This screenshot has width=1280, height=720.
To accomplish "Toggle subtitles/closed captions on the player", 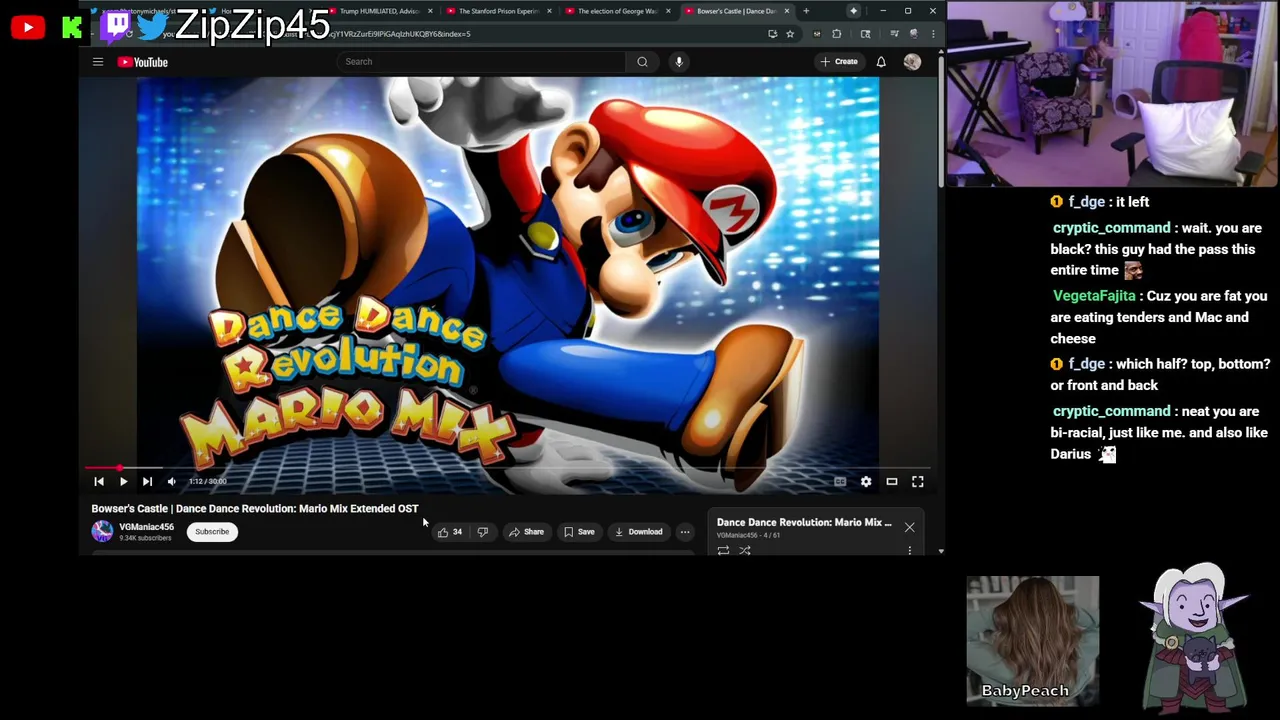I will [840, 482].
